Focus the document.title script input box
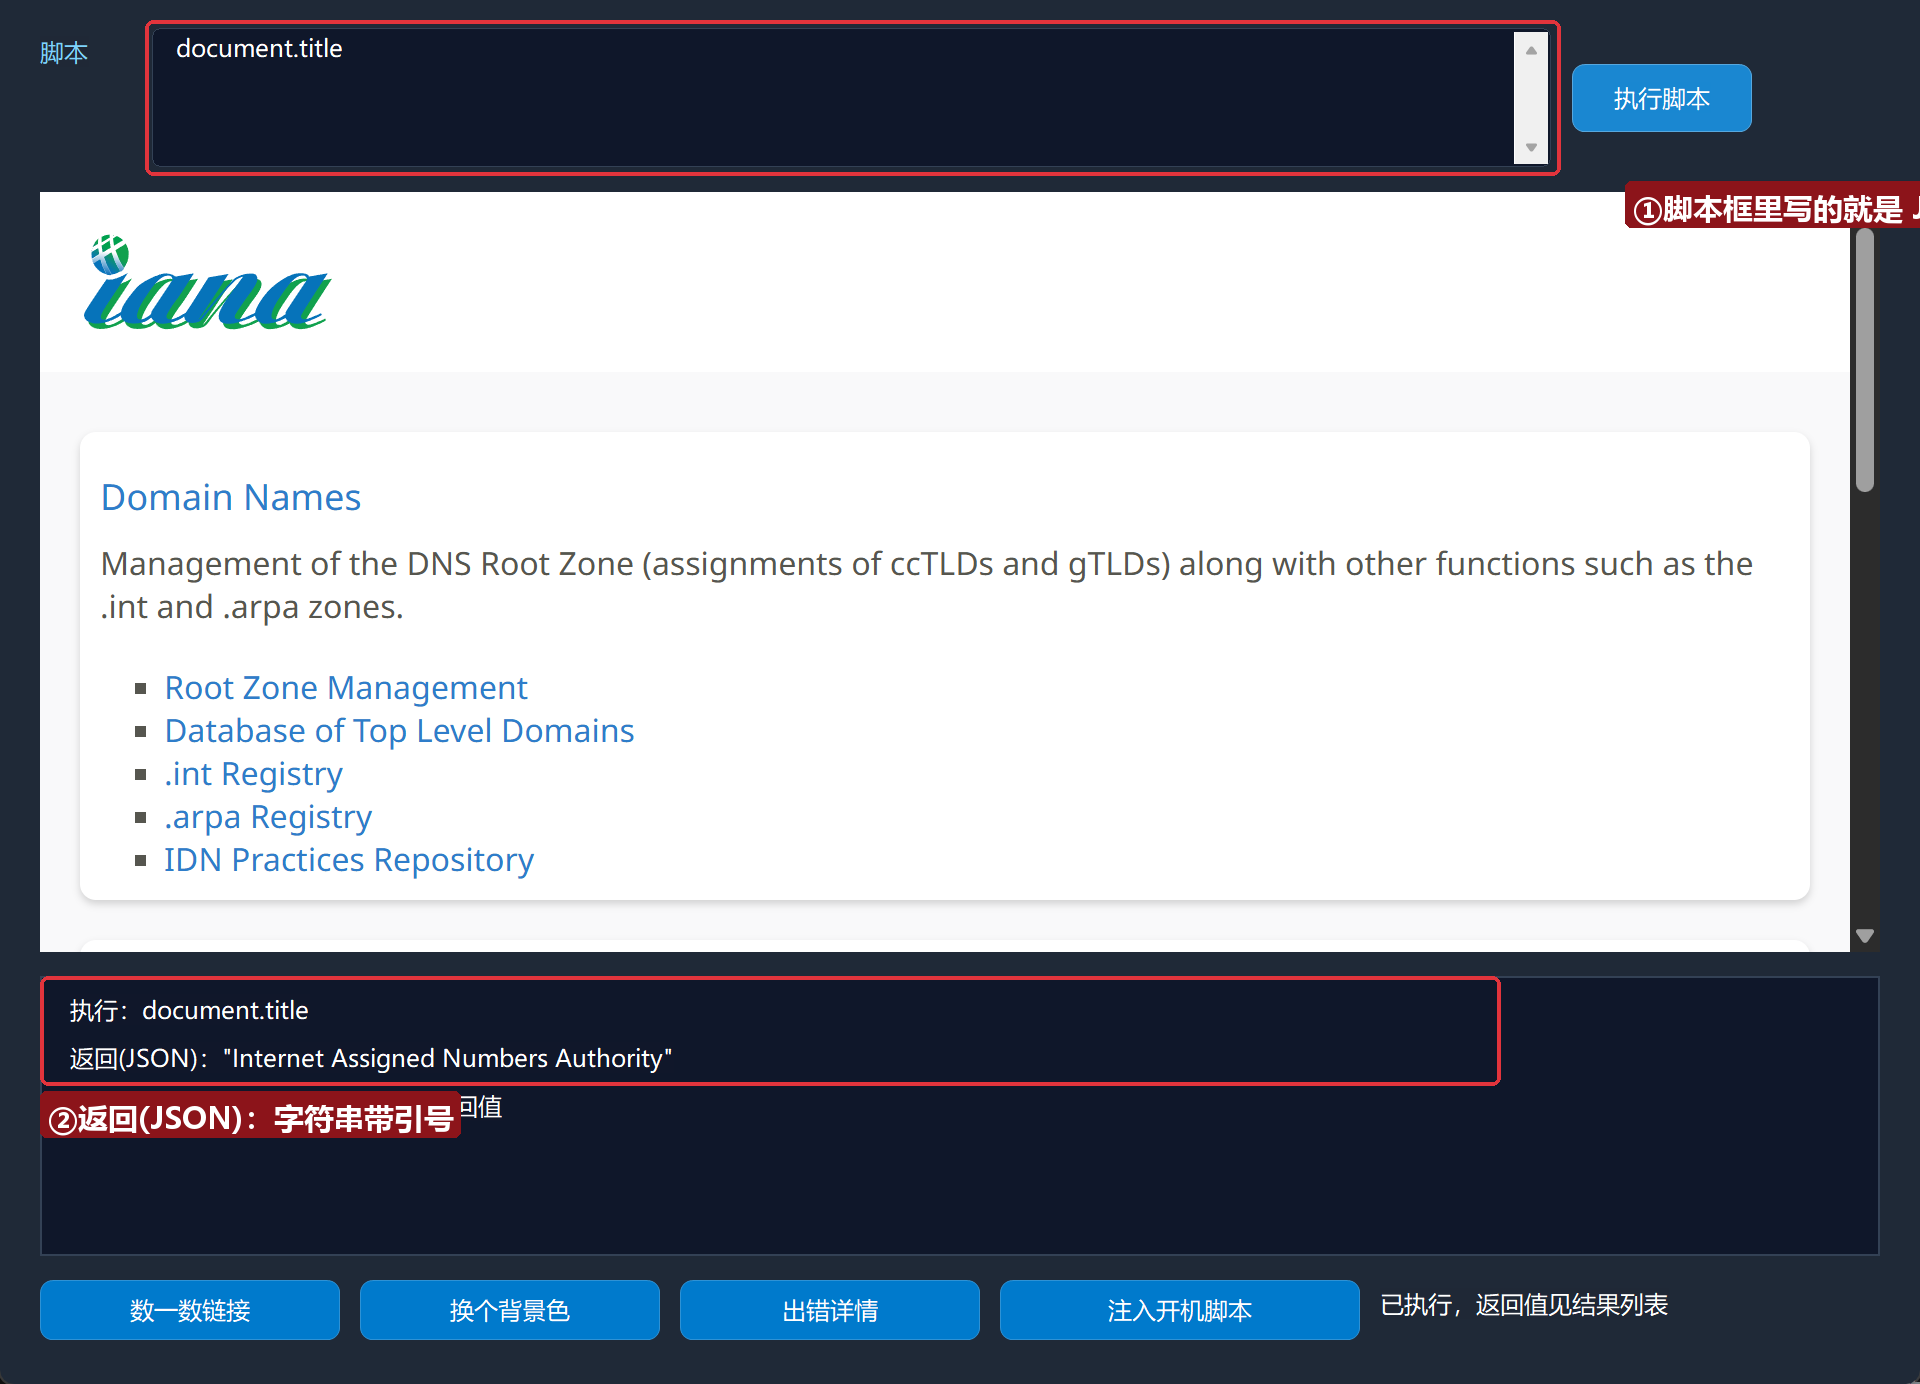 pos(833,98)
